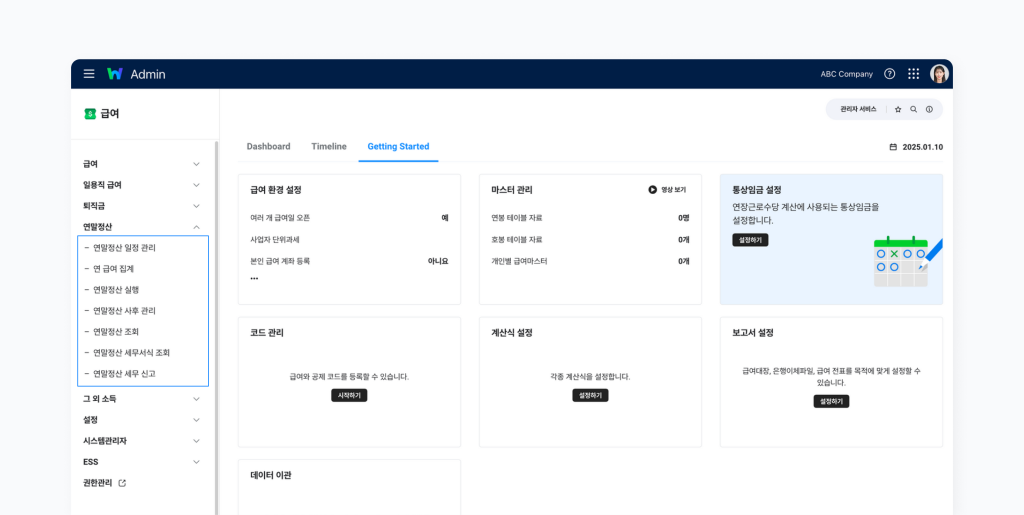Click the search magnifier icon
The height and width of the screenshot is (515, 1024).
point(913,109)
